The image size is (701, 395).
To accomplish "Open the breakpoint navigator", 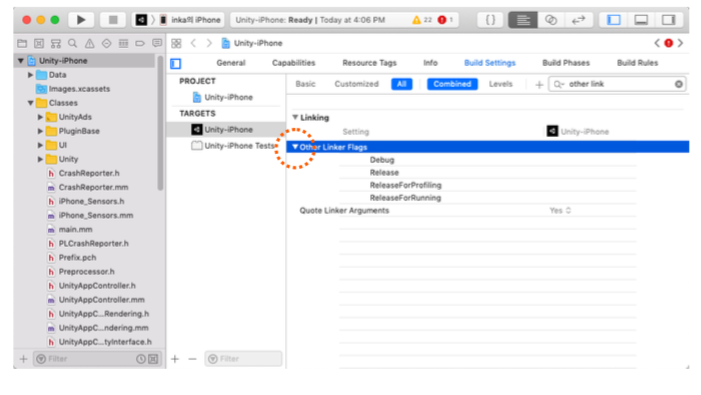I will (140, 43).
